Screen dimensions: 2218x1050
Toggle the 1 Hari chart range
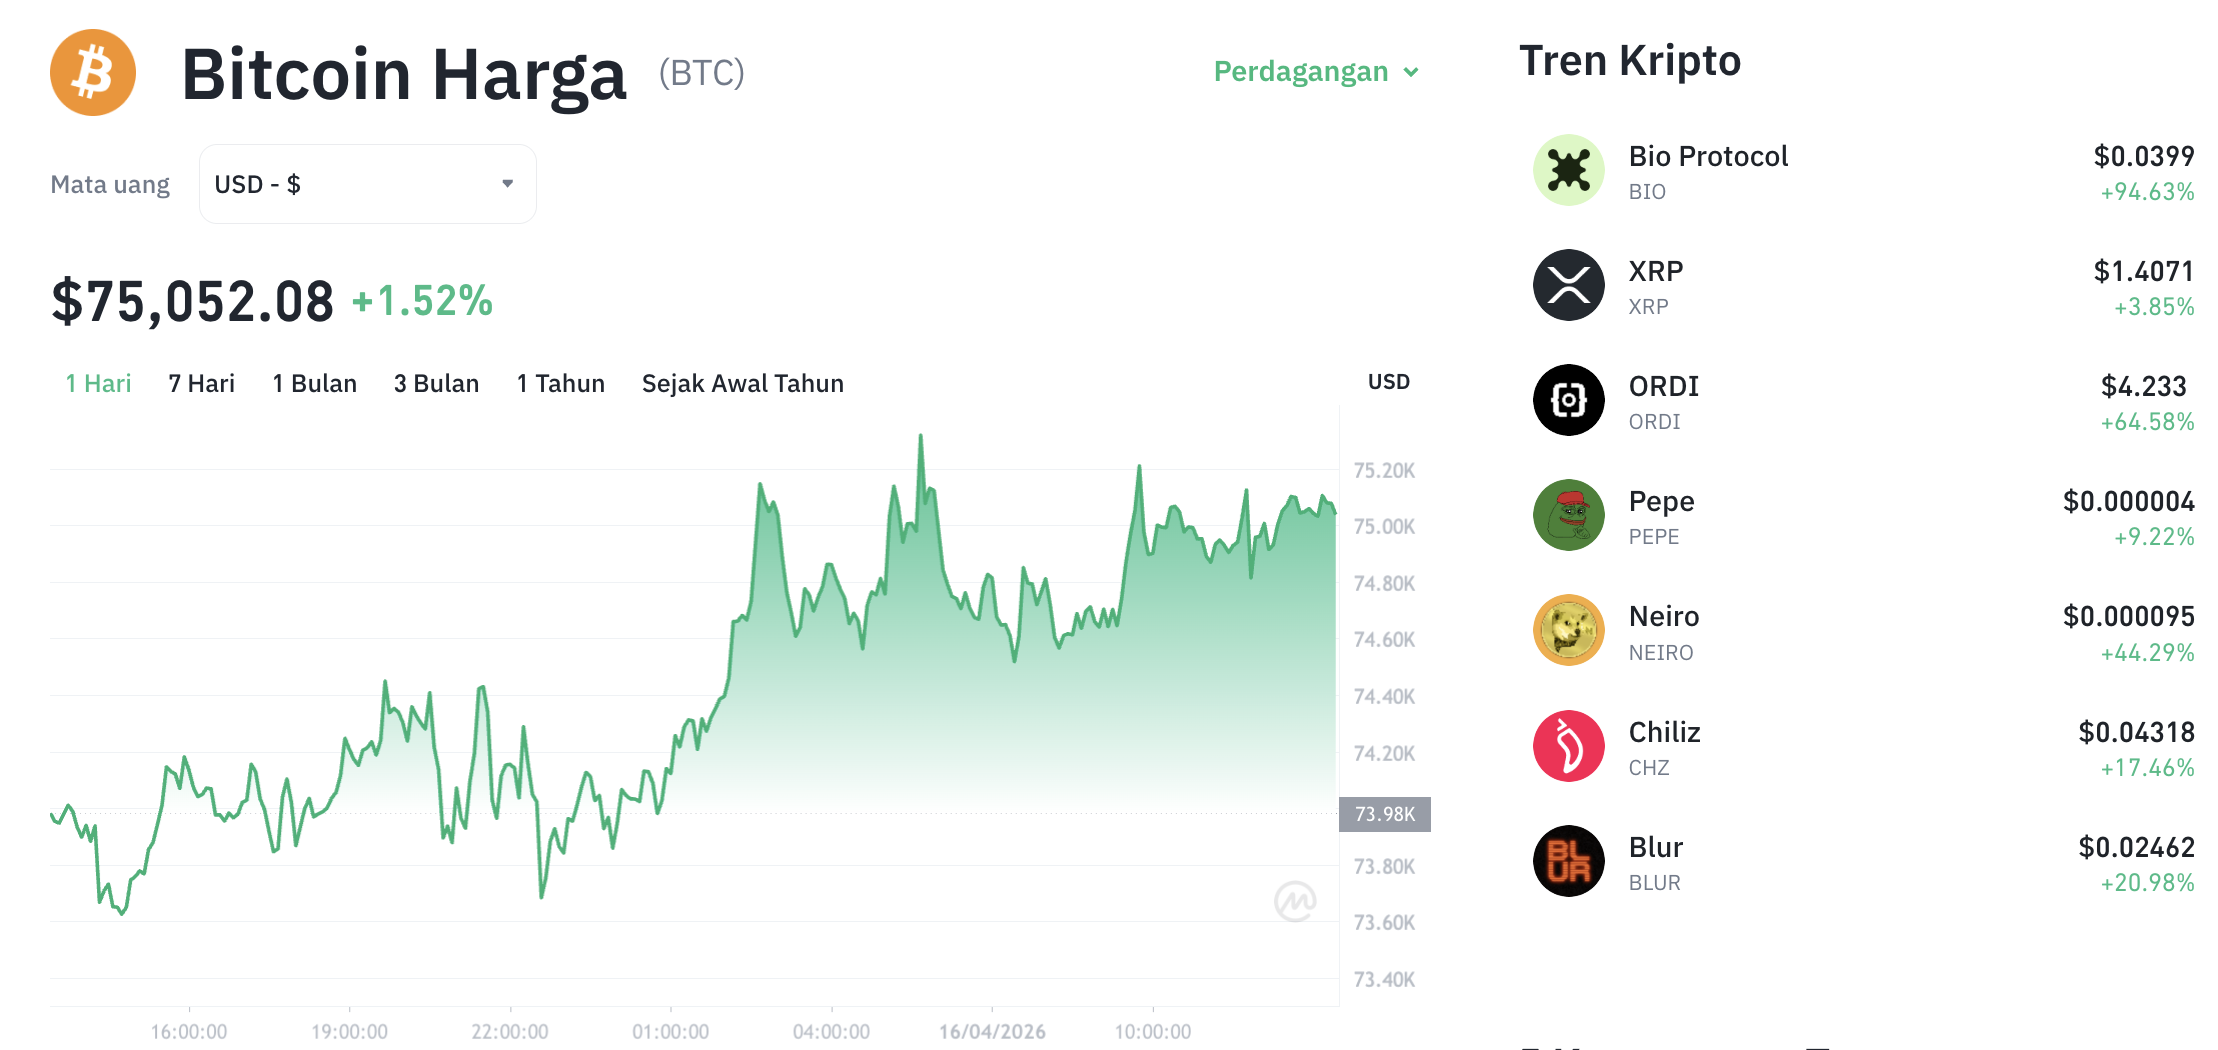[x=97, y=383]
